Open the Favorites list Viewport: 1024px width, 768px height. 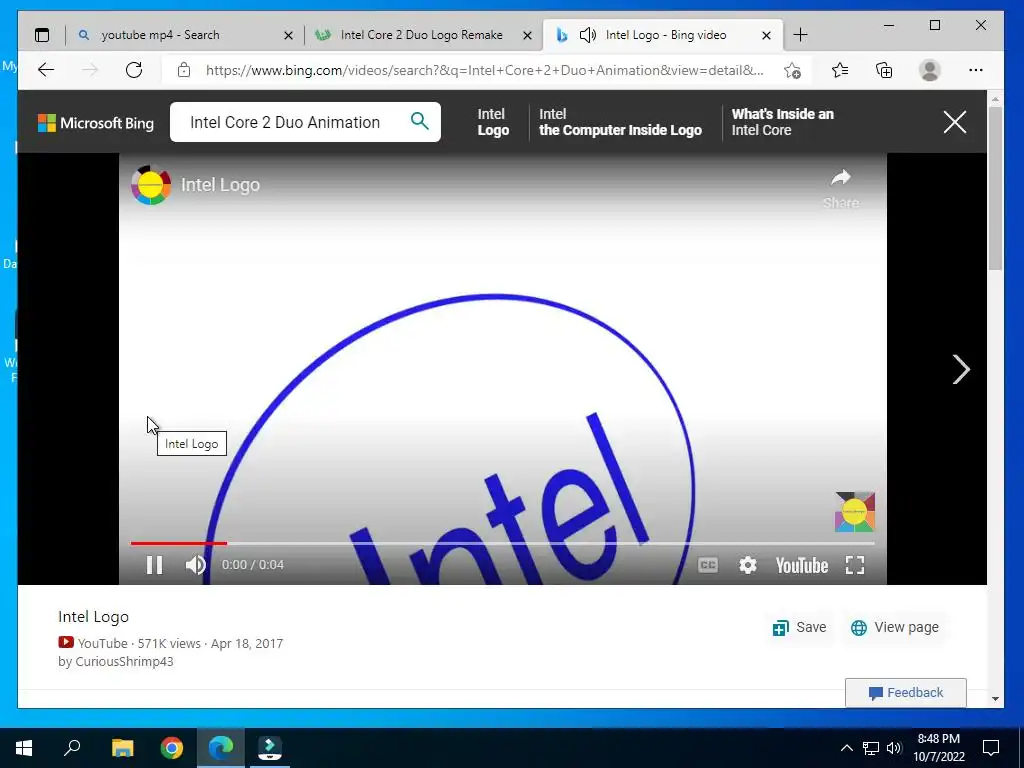coord(840,70)
